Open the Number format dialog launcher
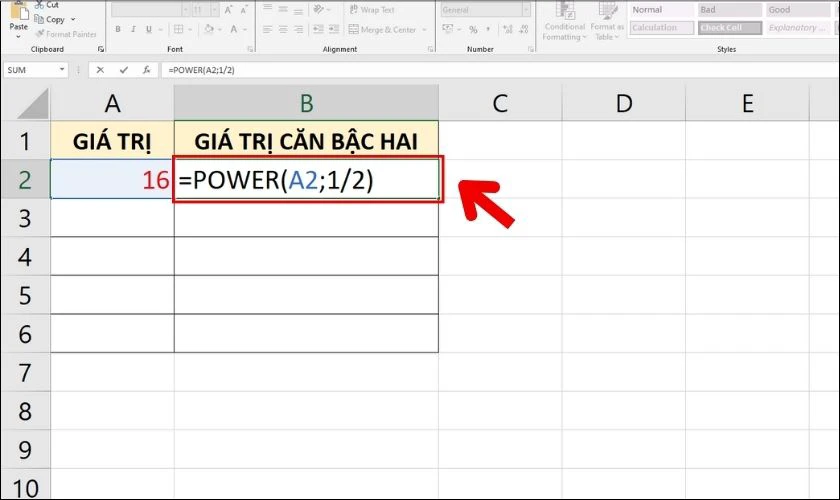 531,49
